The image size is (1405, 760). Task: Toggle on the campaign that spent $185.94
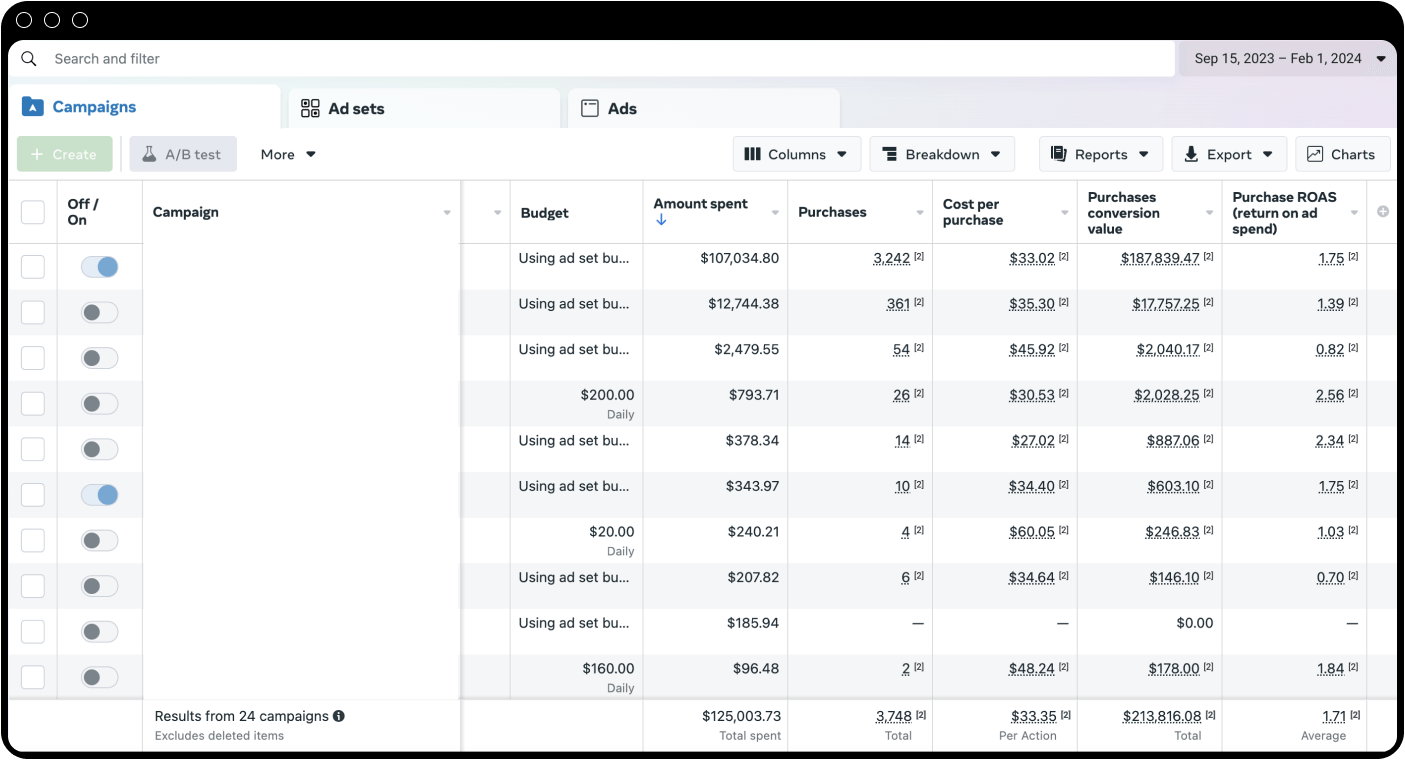(x=100, y=632)
